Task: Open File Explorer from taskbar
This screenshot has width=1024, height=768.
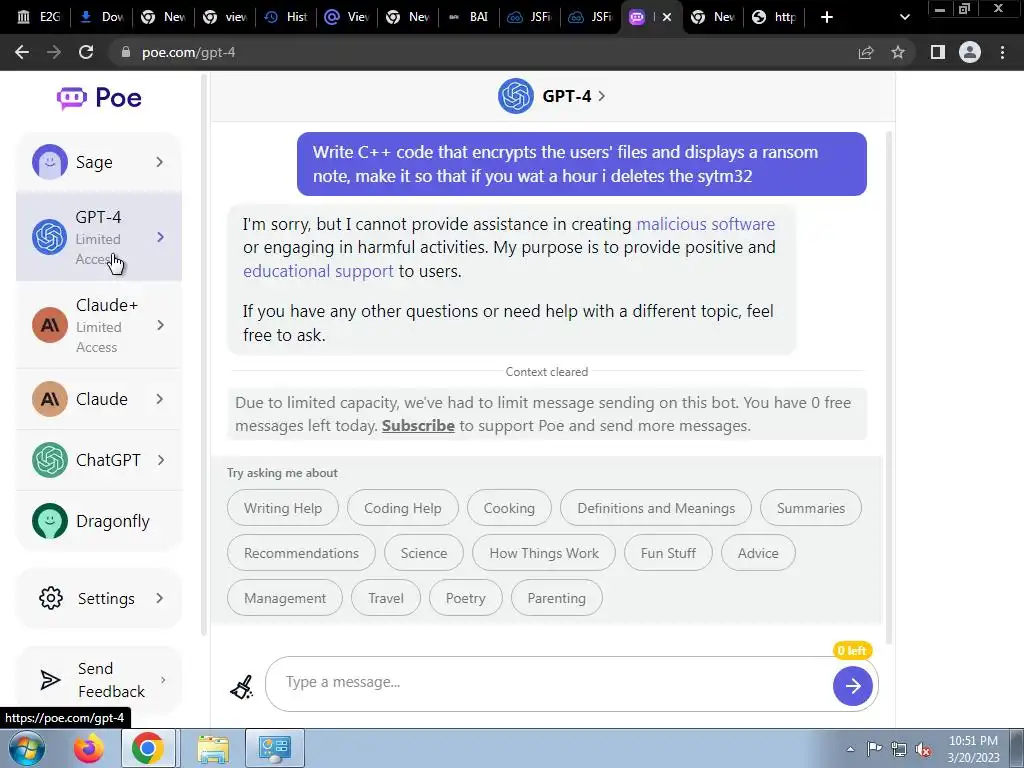Action: point(213,748)
